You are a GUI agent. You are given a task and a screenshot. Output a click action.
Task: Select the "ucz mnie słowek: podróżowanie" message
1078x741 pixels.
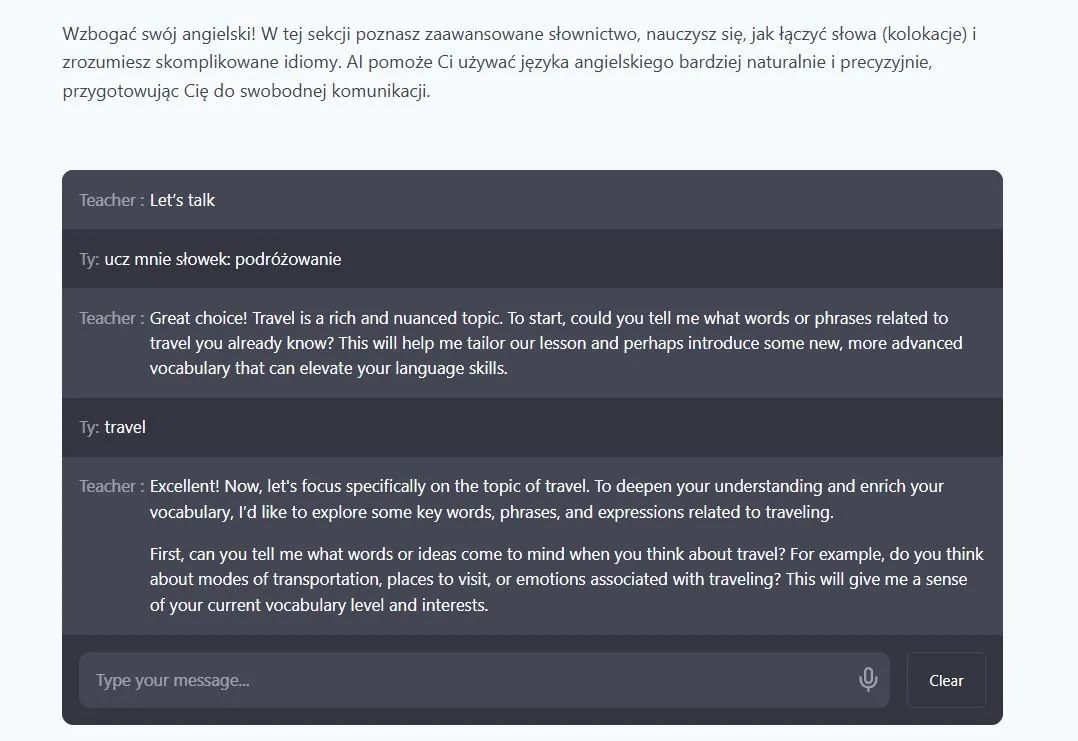tap(223, 259)
